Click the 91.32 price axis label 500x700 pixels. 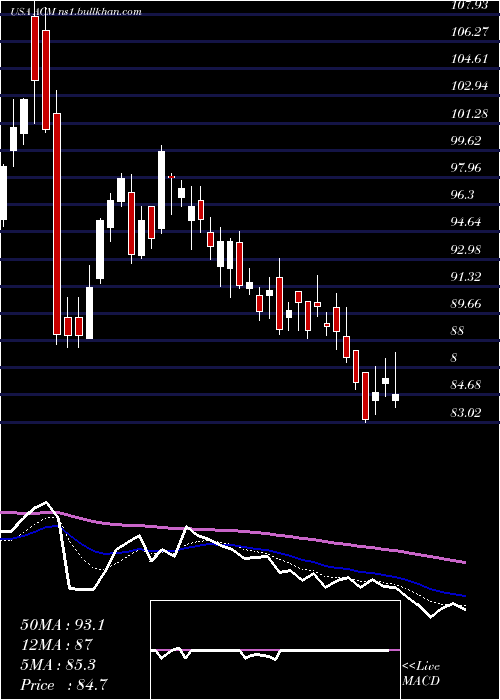click(x=466, y=276)
